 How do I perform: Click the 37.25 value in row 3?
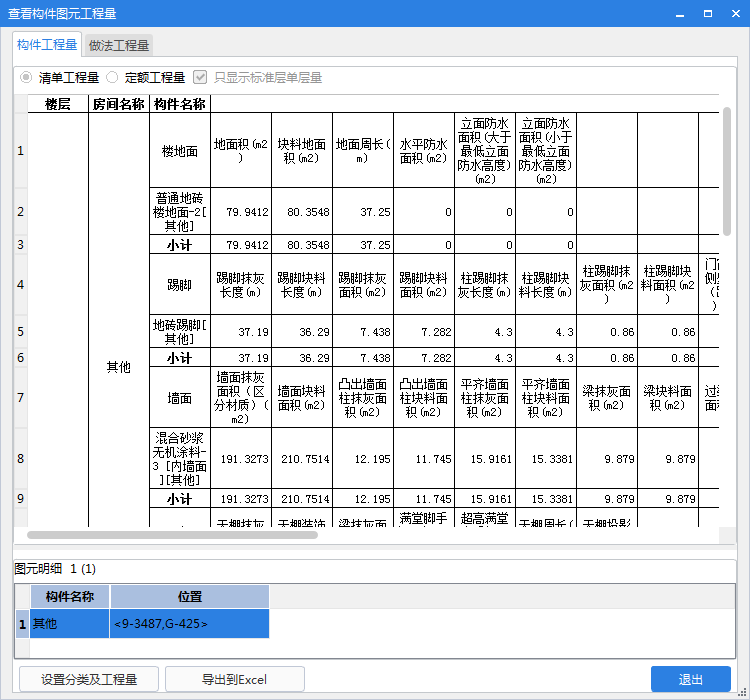[x=363, y=245]
